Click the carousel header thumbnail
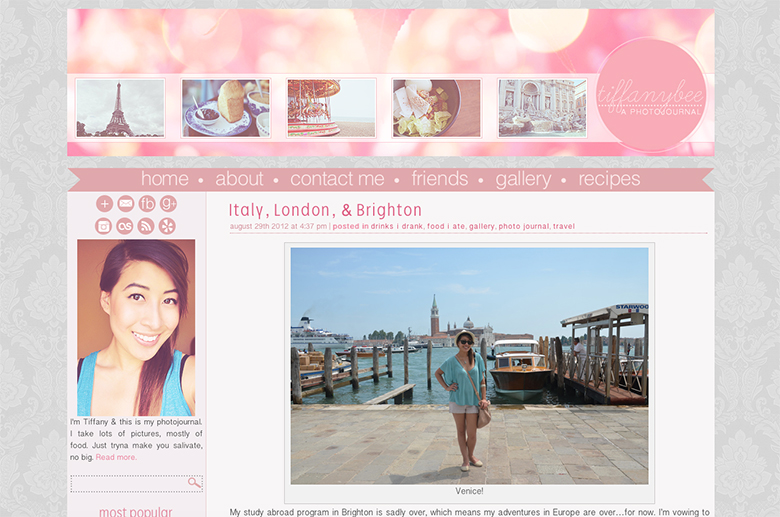780x517 pixels. pyautogui.click(x=331, y=108)
